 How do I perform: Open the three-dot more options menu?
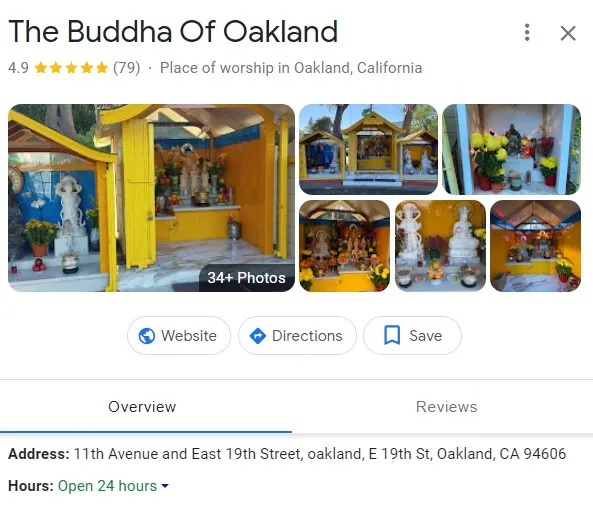pyautogui.click(x=527, y=33)
